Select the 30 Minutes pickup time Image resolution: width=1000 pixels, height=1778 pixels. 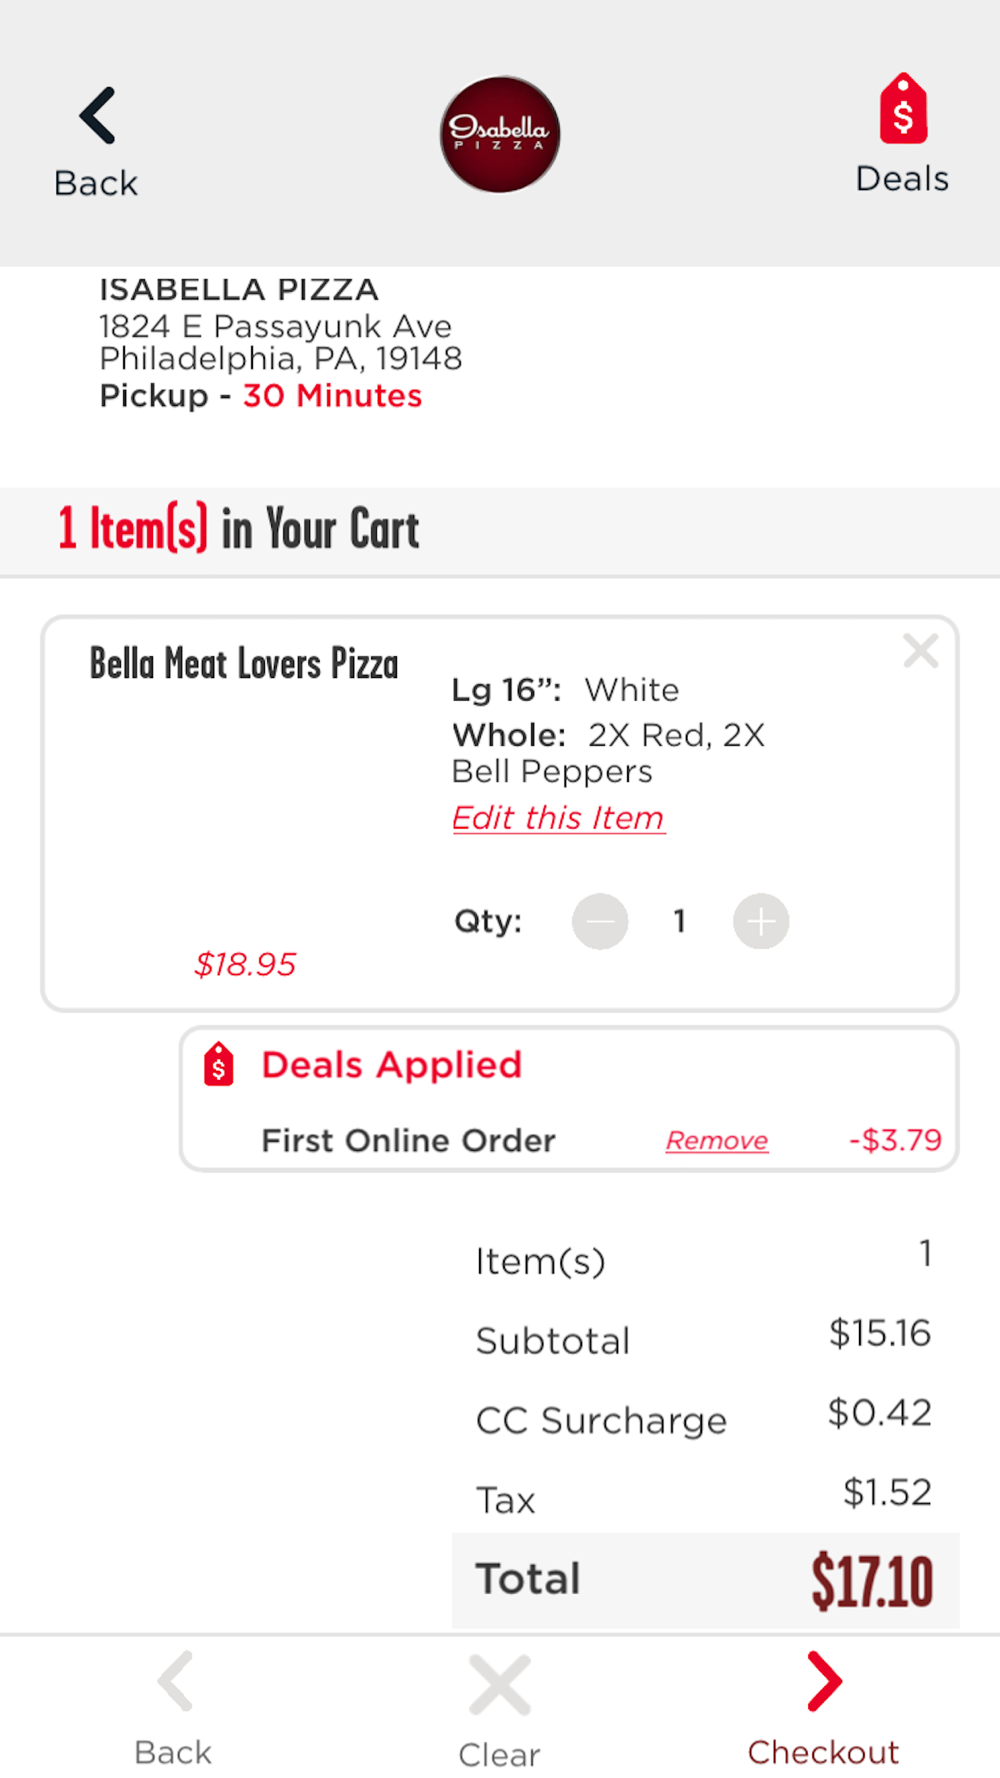pos(332,396)
